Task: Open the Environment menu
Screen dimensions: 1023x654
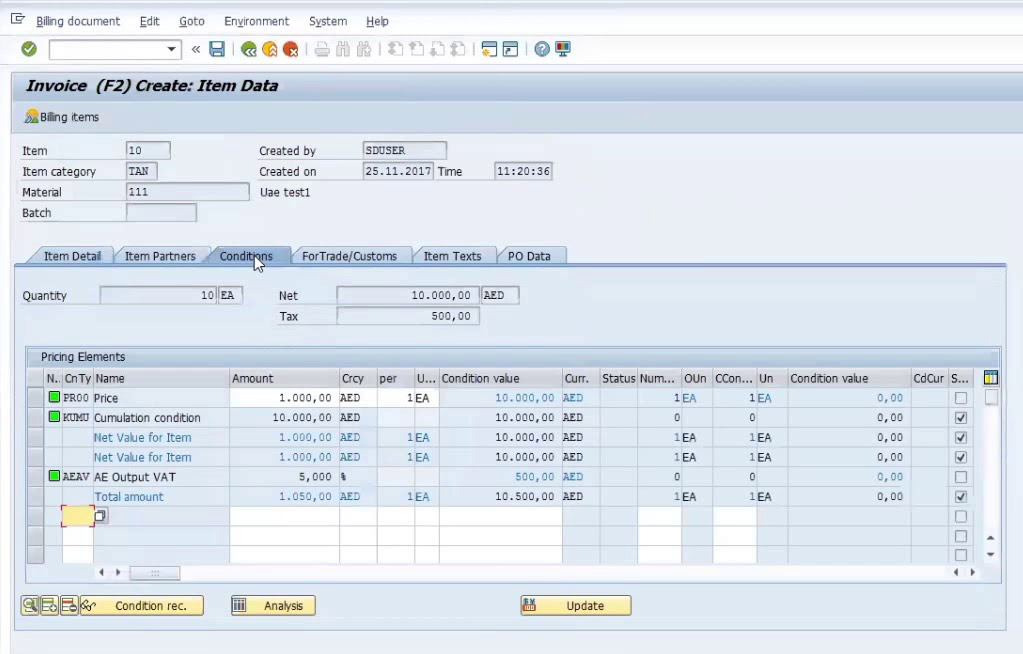Action: pos(256,21)
